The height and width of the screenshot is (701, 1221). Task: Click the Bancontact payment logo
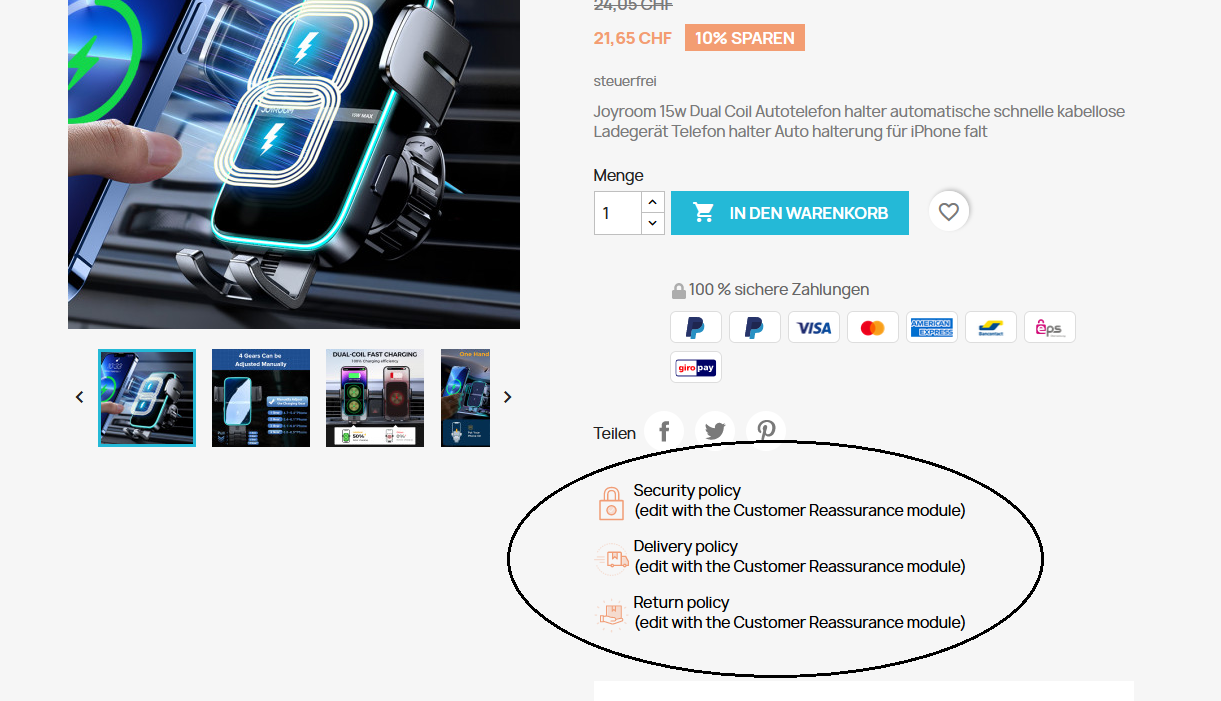click(991, 327)
